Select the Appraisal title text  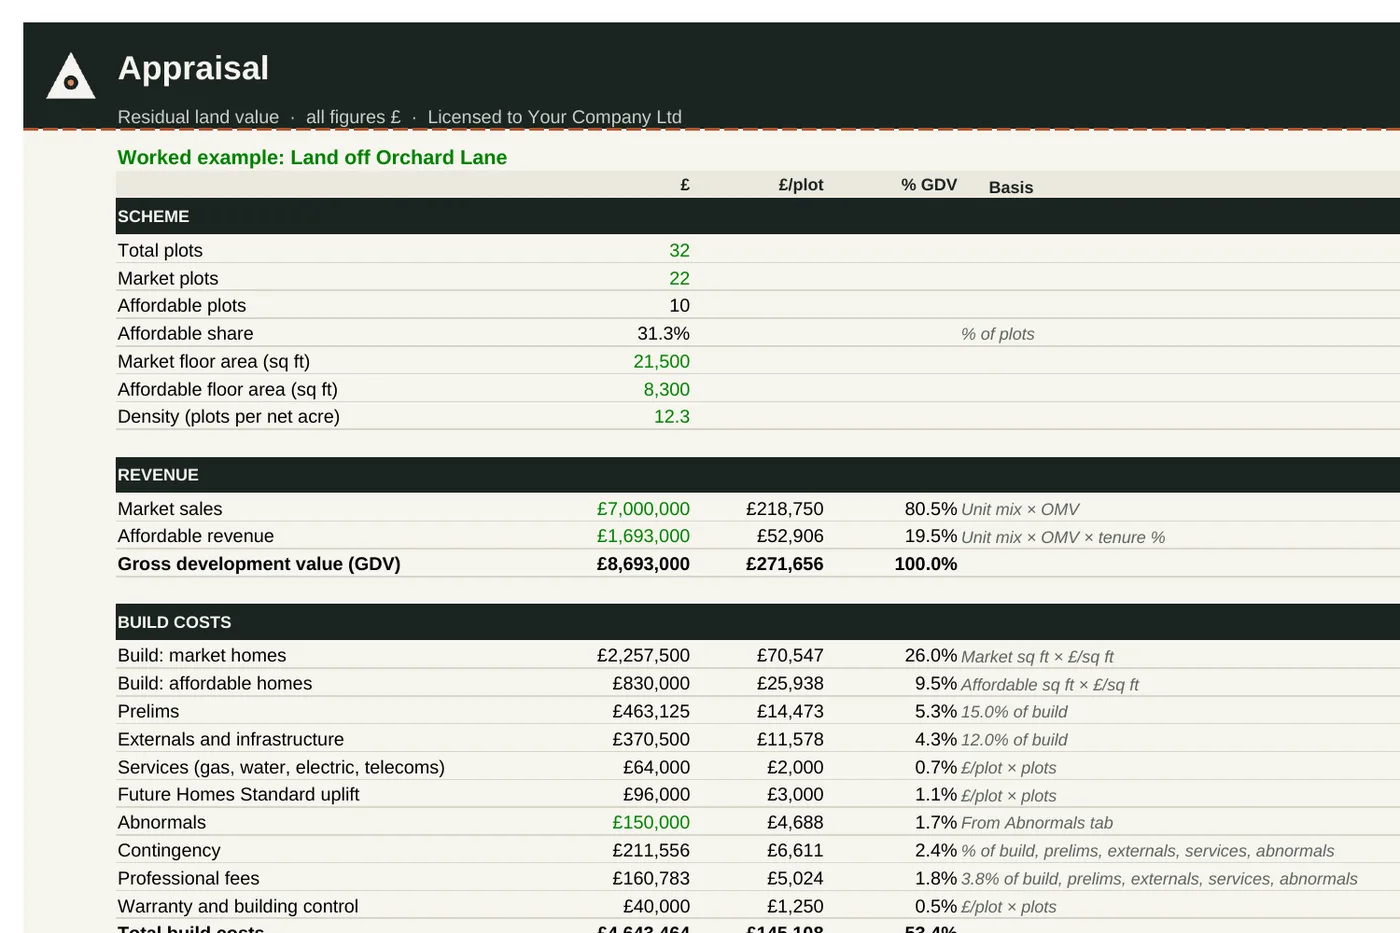[x=193, y=68]
